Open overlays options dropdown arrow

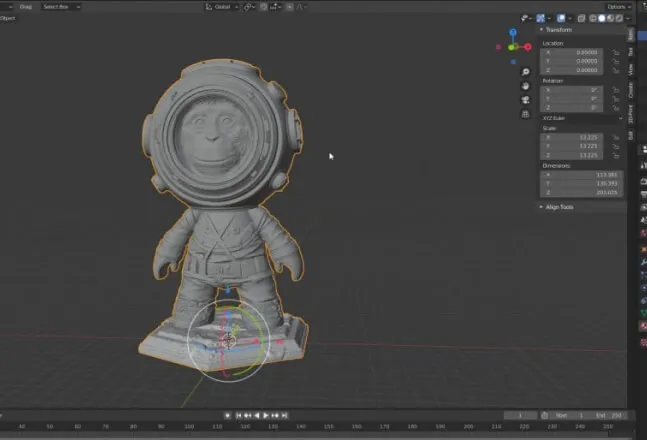coord(570,18)
